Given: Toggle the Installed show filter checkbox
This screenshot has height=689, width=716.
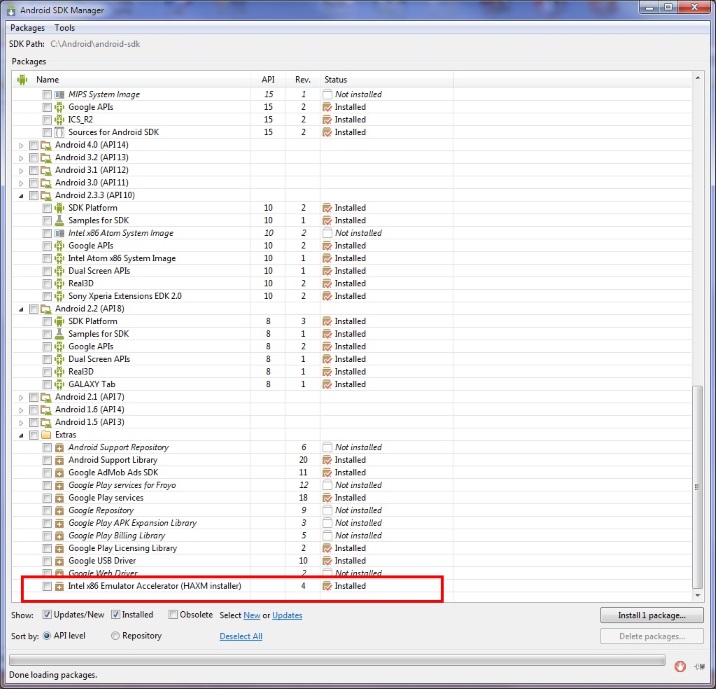Looking at the screenshot, I should point(116,615).
